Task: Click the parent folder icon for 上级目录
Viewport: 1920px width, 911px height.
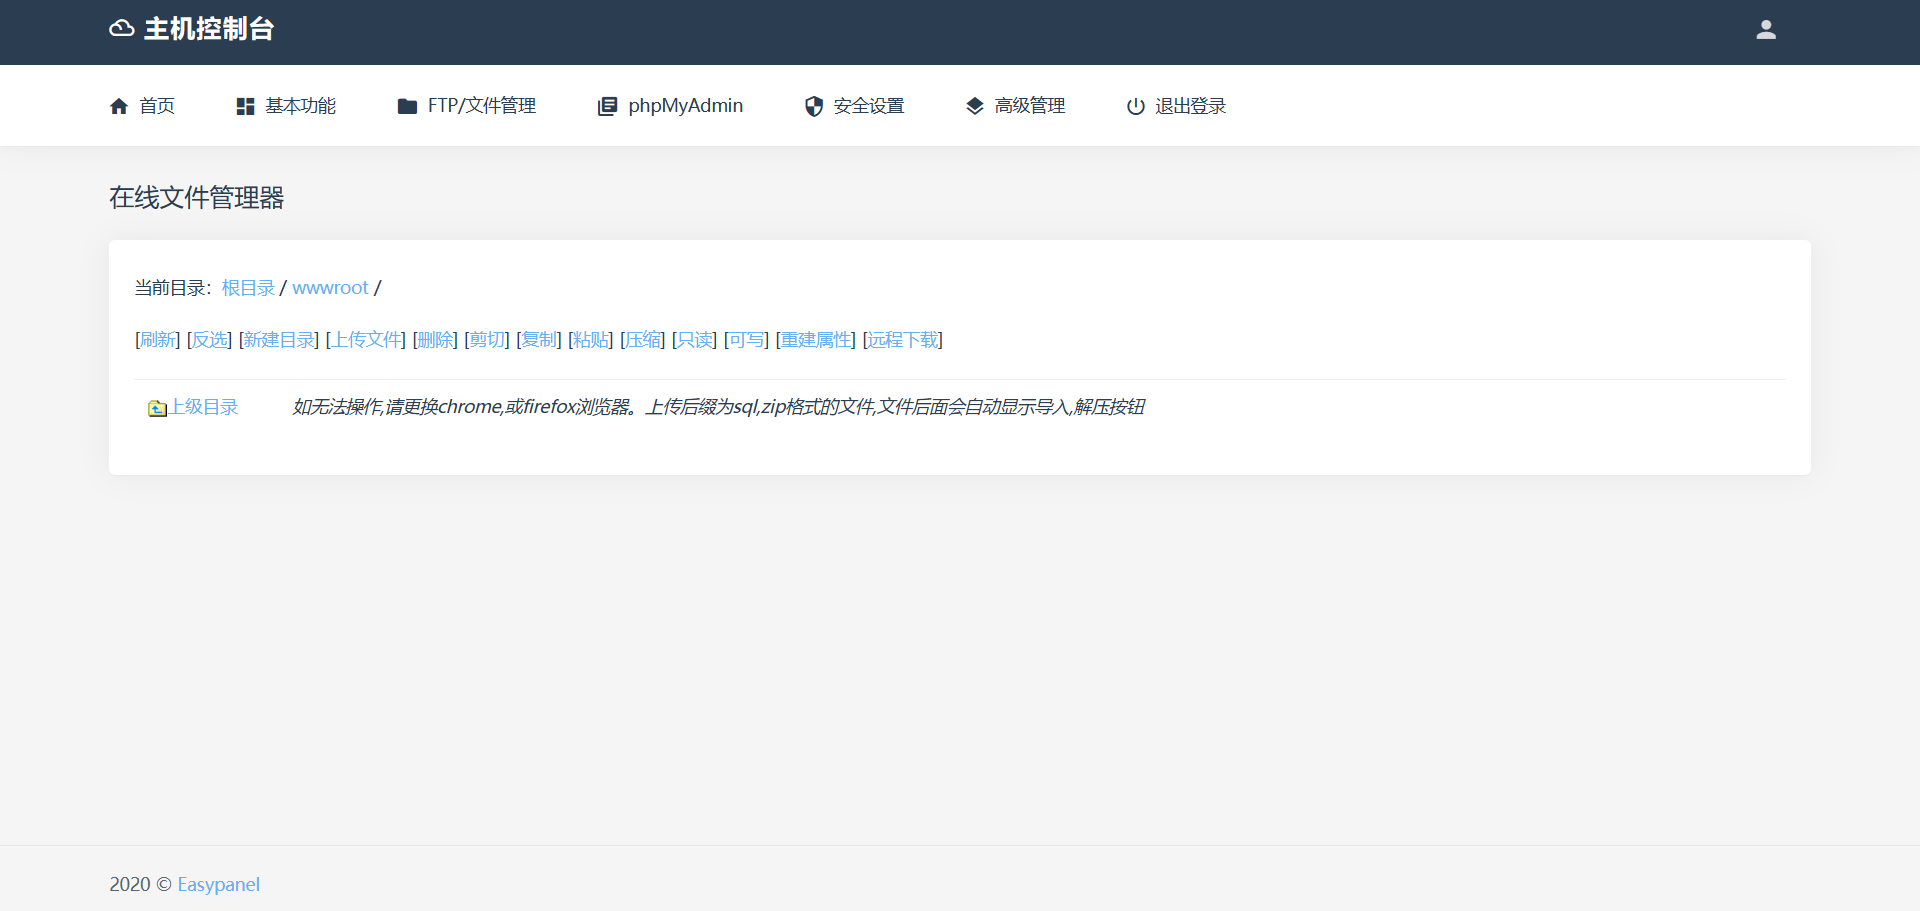Action: pyautogui.click(x=157, y=408)
